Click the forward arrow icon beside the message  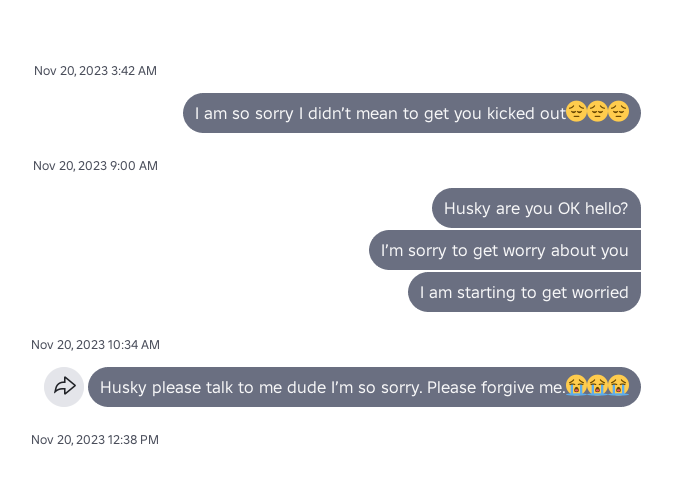[x=64, y=387]
